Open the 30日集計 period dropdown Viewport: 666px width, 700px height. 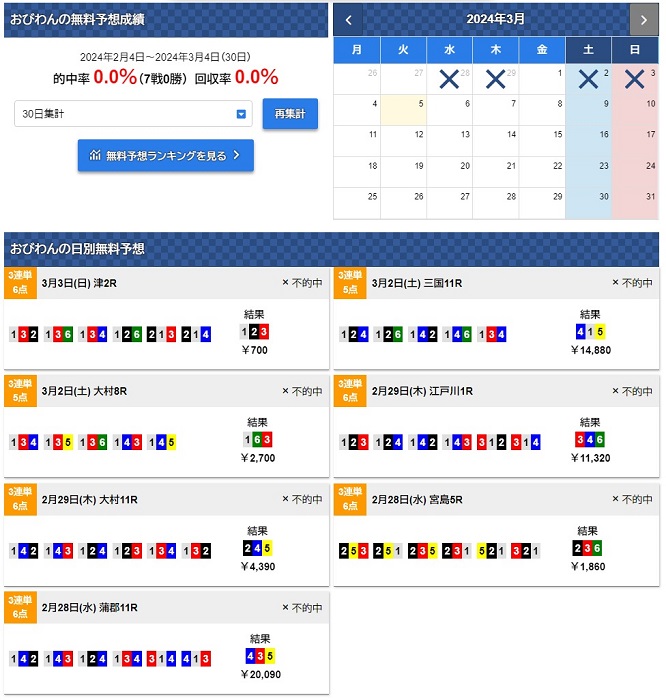pos(133,114)
